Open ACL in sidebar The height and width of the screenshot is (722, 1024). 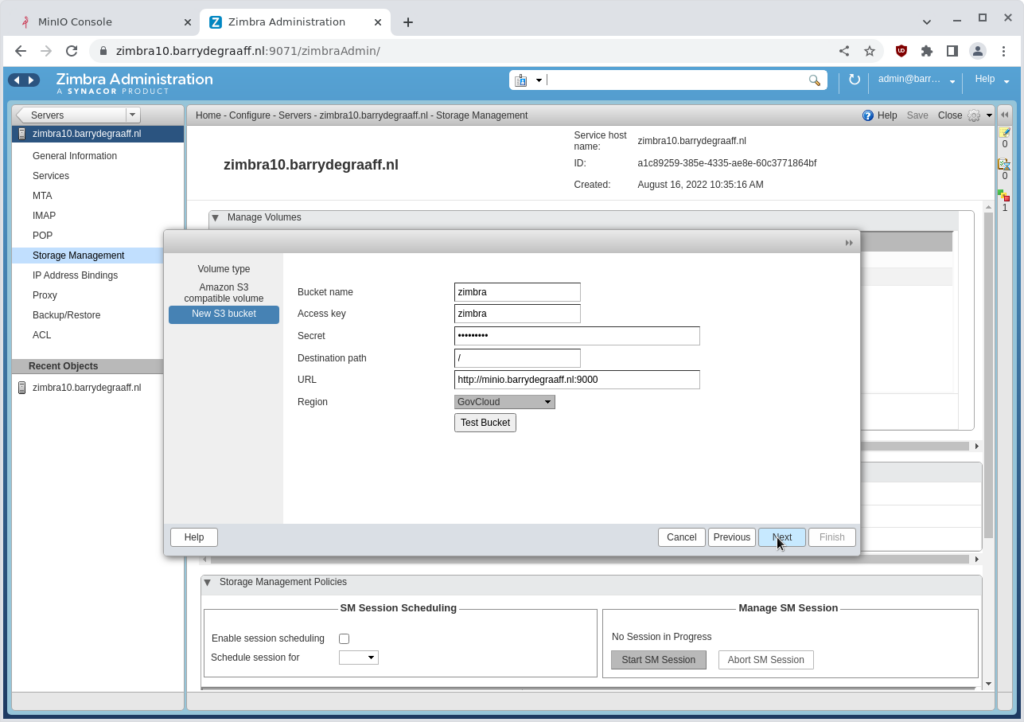42,335
